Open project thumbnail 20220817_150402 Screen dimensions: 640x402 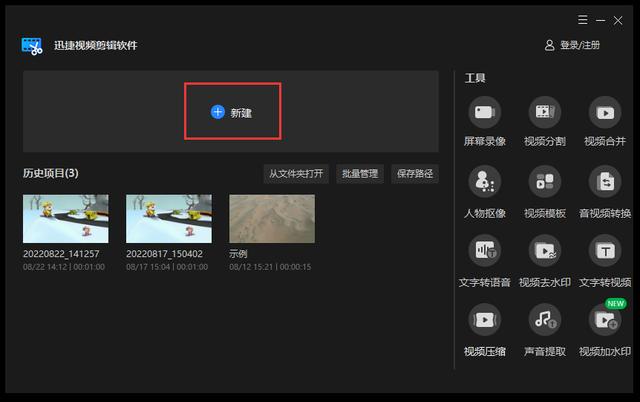[169, 219]
